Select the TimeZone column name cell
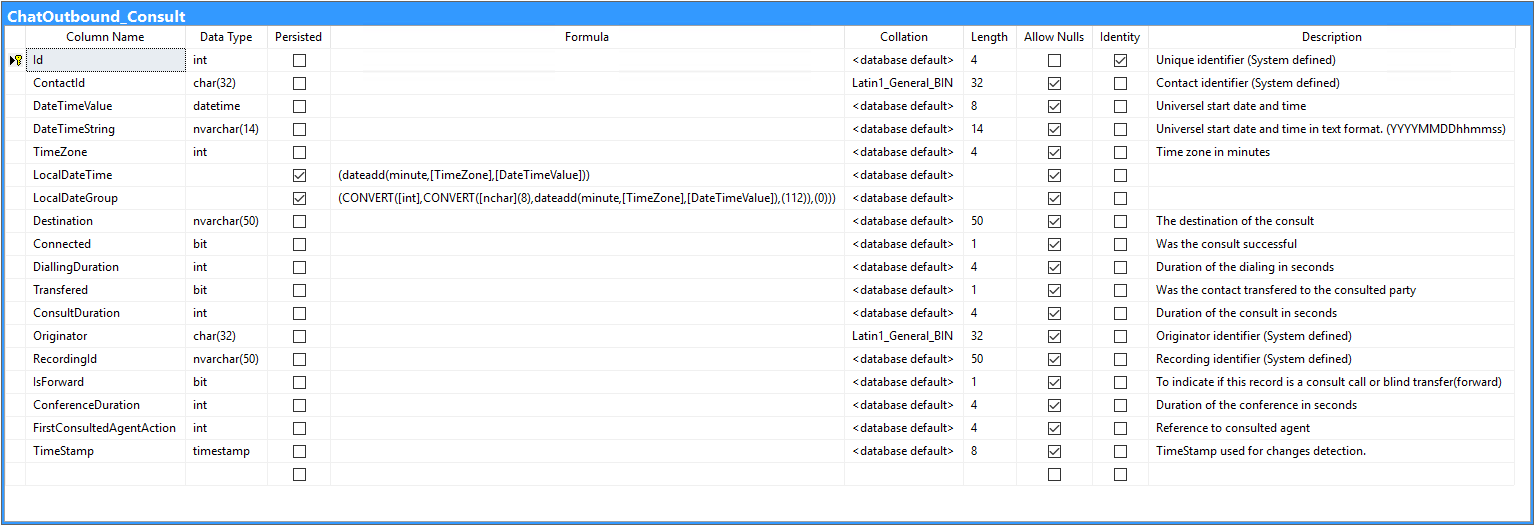 105,152
